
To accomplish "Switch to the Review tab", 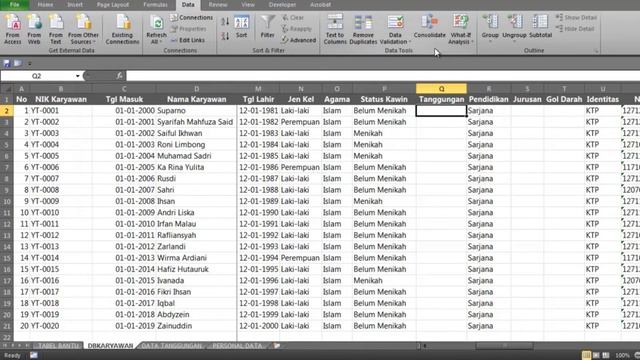I will click(x=218, y=5).
